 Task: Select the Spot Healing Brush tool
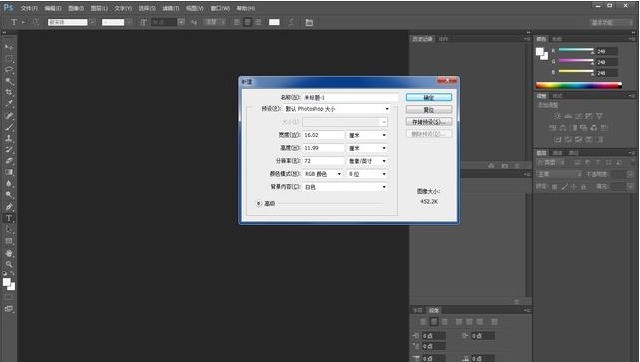point(9,116)
